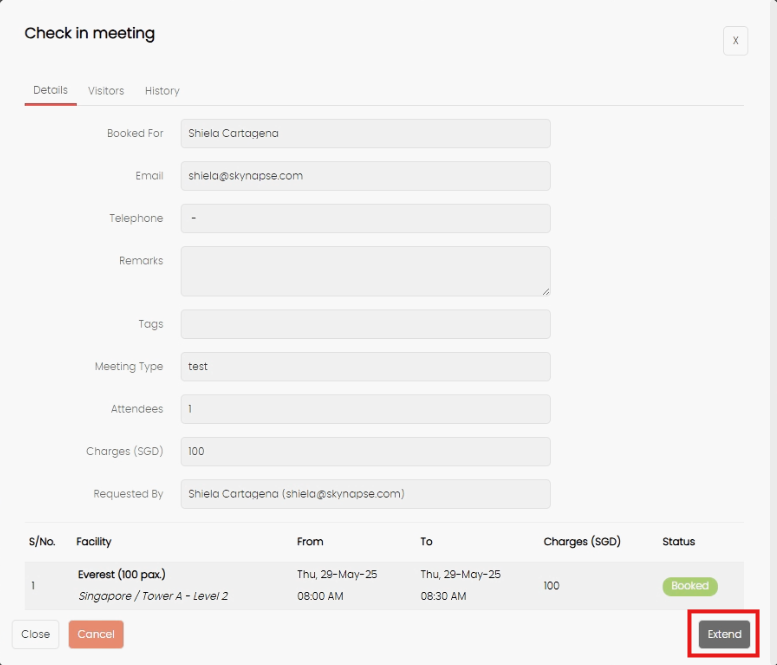Click the Requested By field

[366, 494]
